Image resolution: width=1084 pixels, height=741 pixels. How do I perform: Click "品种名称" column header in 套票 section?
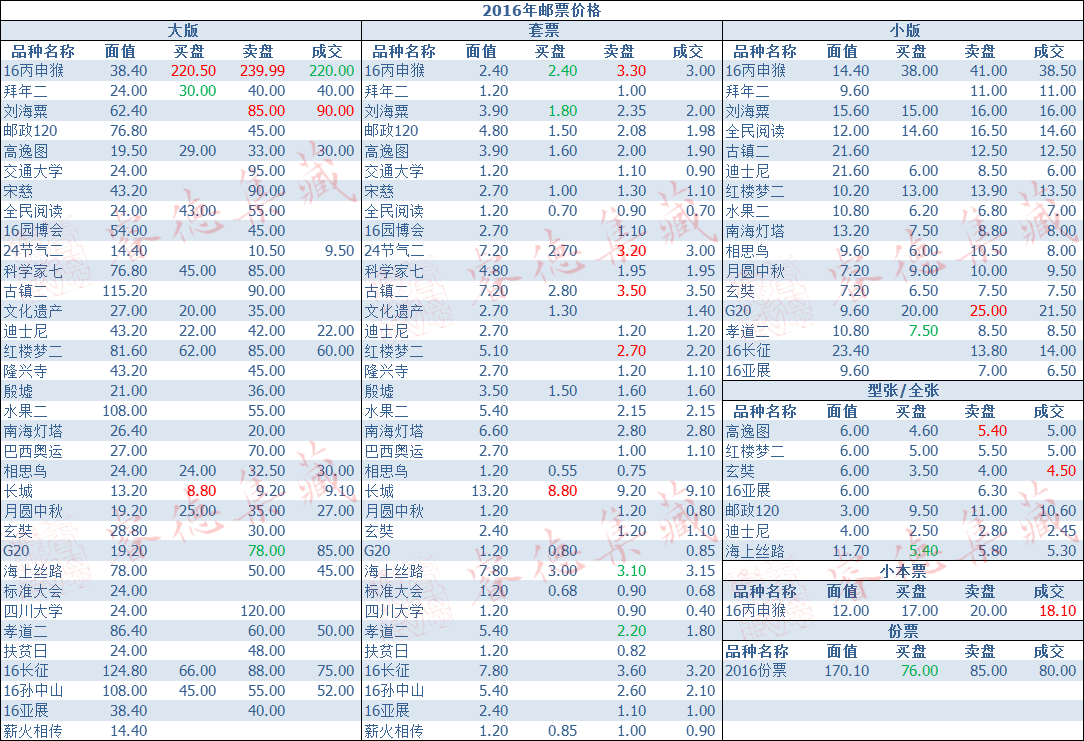[404, 51]
